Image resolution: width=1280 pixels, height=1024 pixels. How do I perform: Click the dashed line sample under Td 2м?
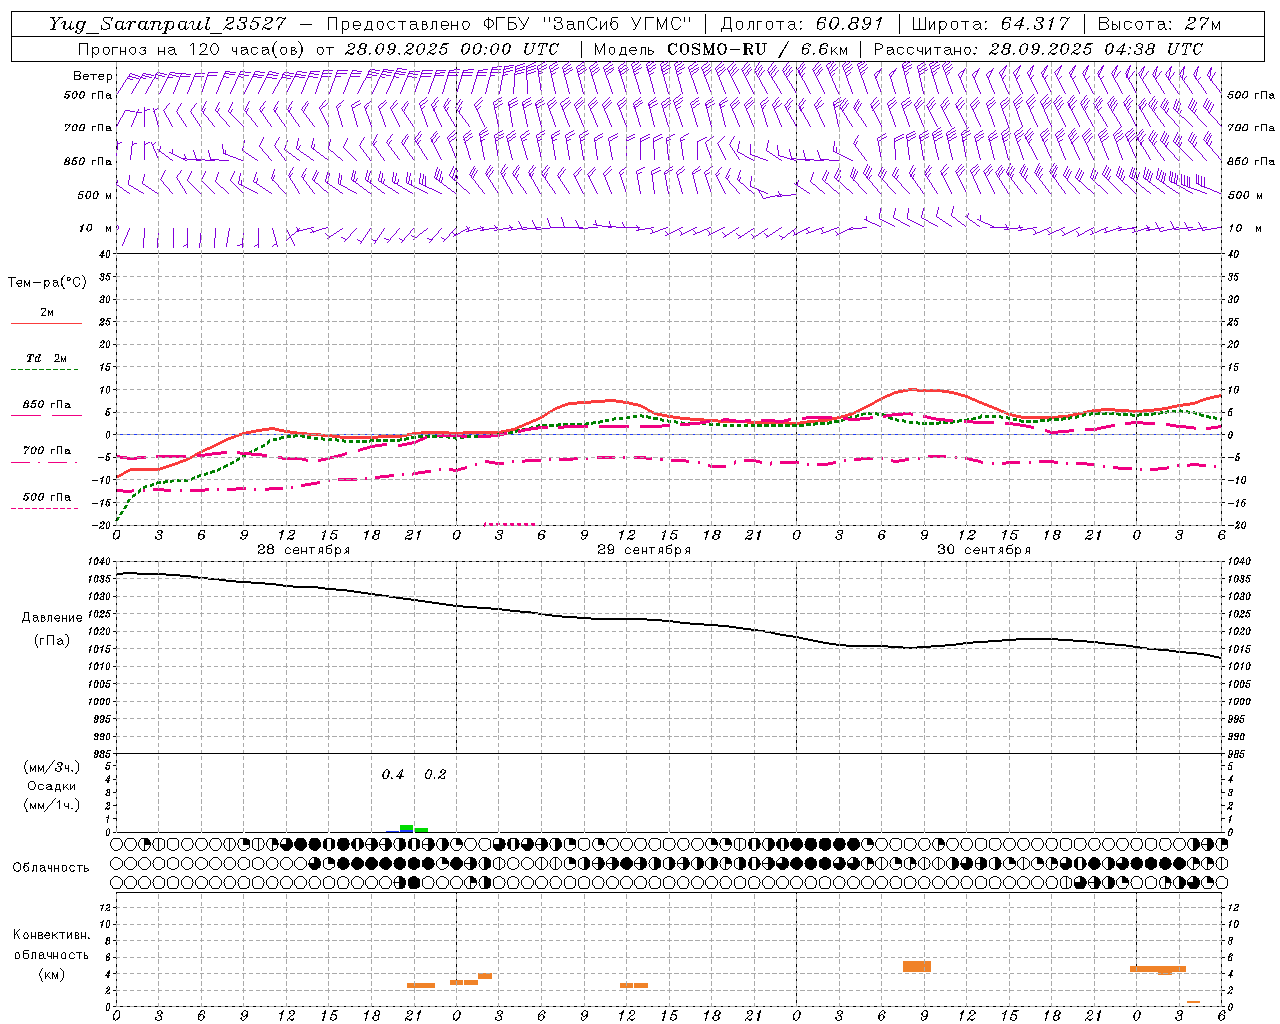(x=45, y=370)
